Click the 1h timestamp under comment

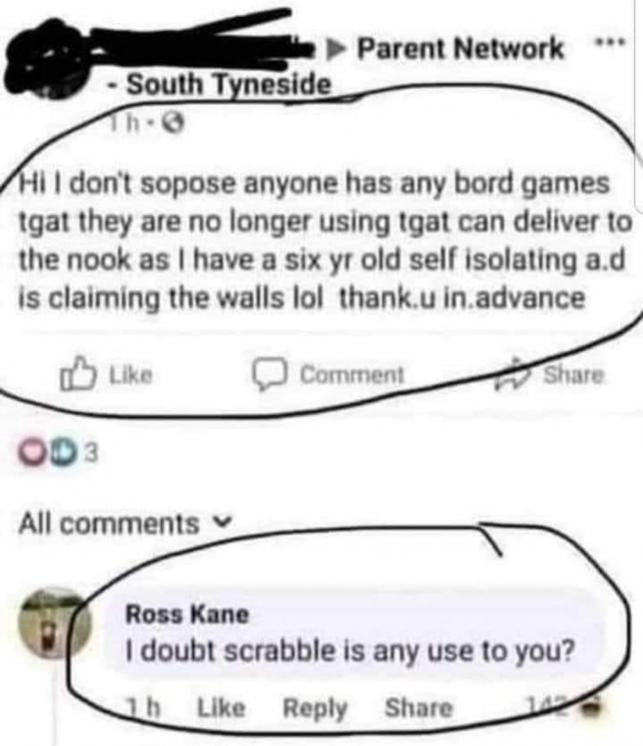tap(143, 707)
